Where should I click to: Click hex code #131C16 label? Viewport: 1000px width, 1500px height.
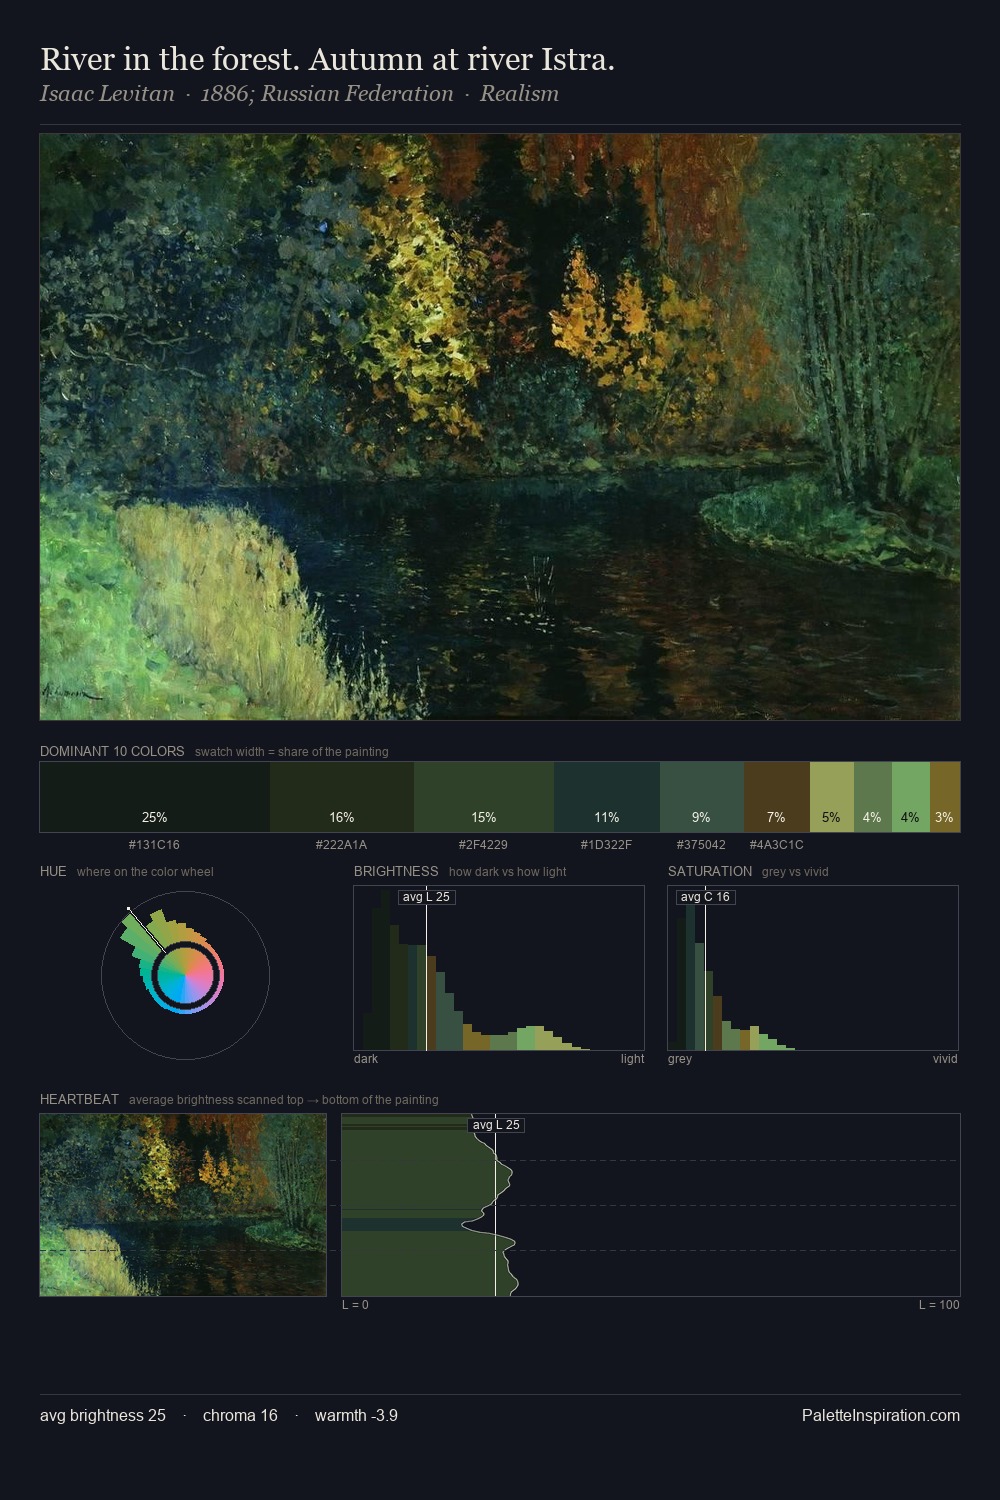[154, 844]
